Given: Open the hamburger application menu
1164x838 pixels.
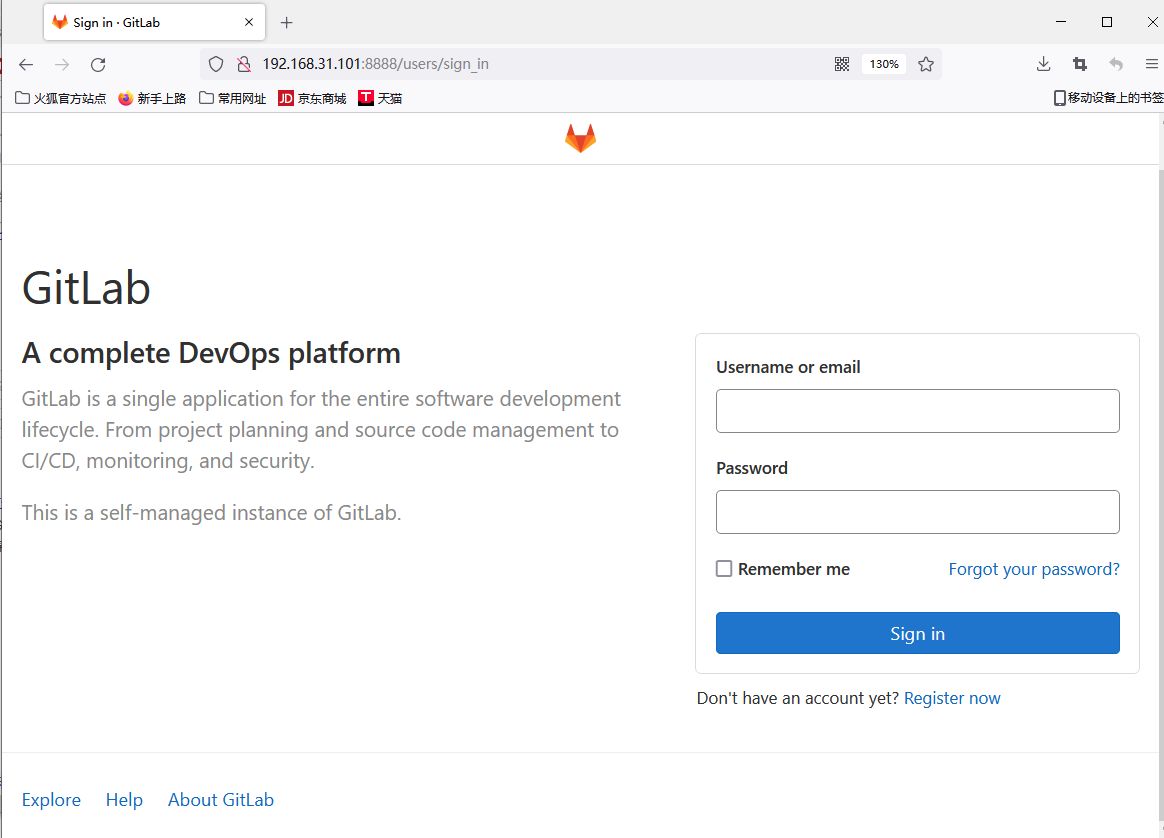Looking at the screenshot, I should click(x=1152, y=63).
